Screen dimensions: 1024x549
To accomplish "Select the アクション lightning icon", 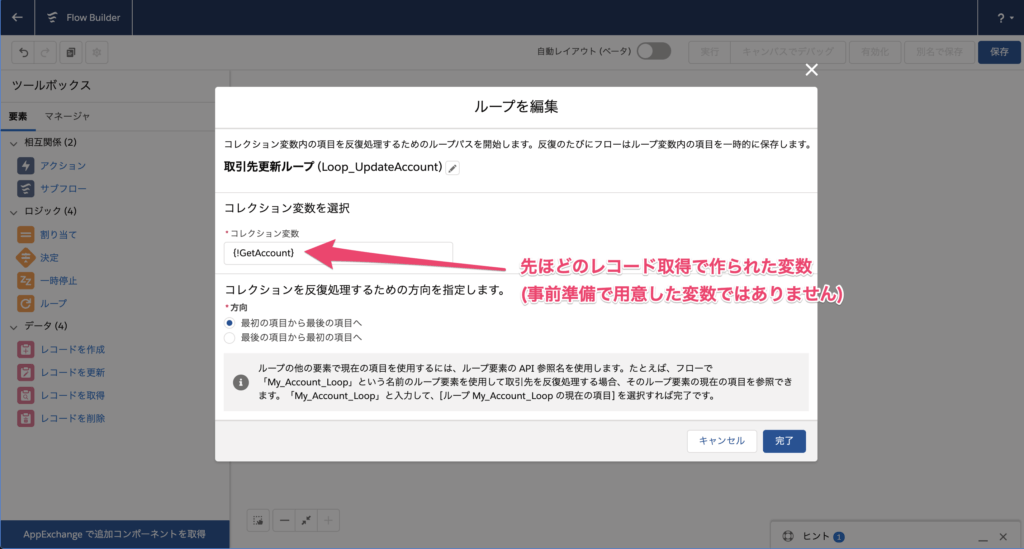I will (25, 166).
